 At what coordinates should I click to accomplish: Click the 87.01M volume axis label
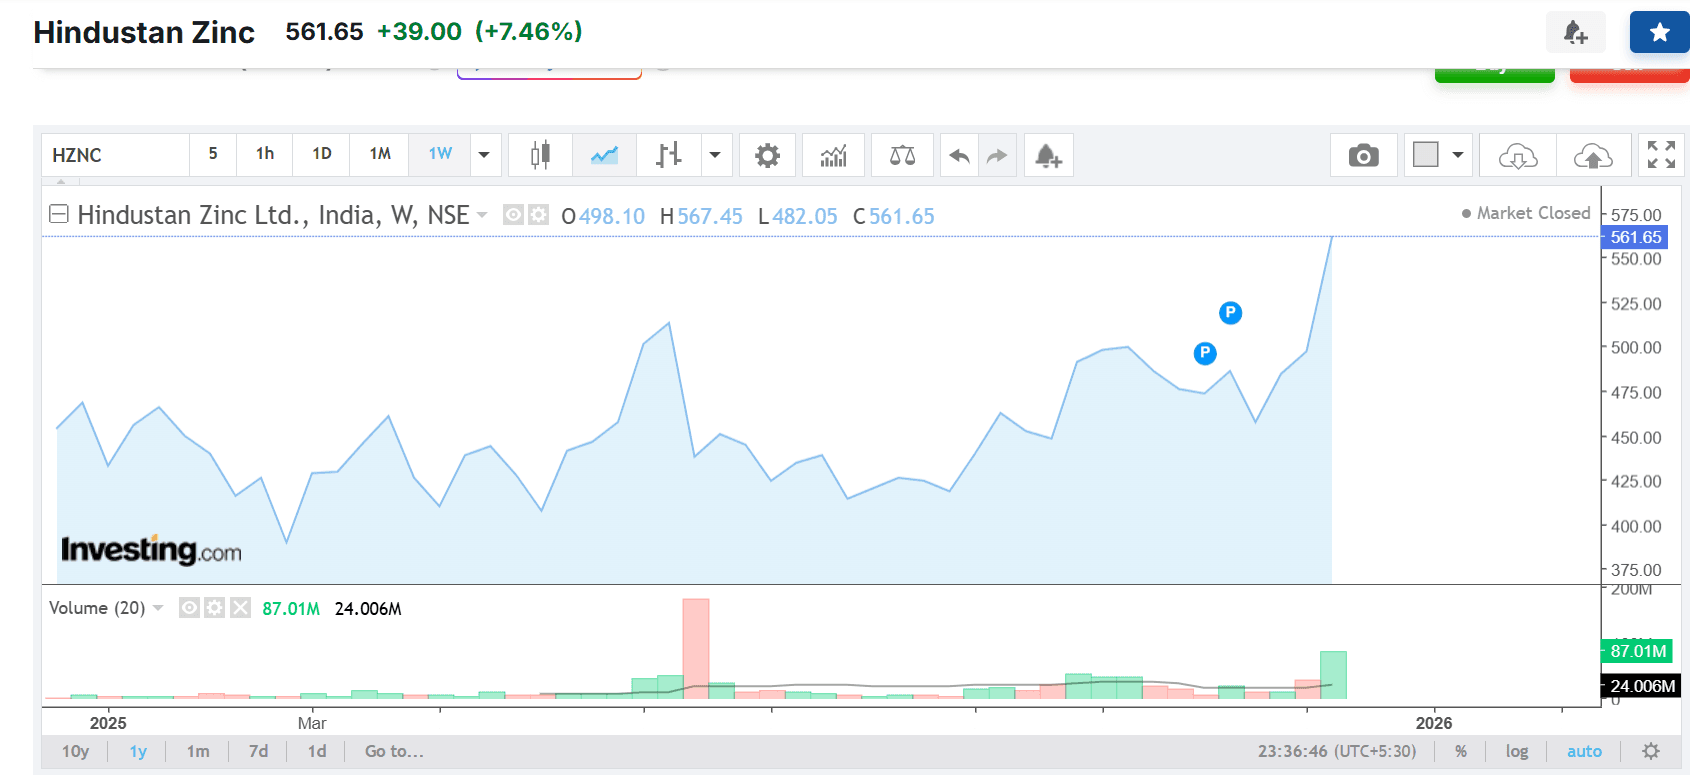[1638, 651]
